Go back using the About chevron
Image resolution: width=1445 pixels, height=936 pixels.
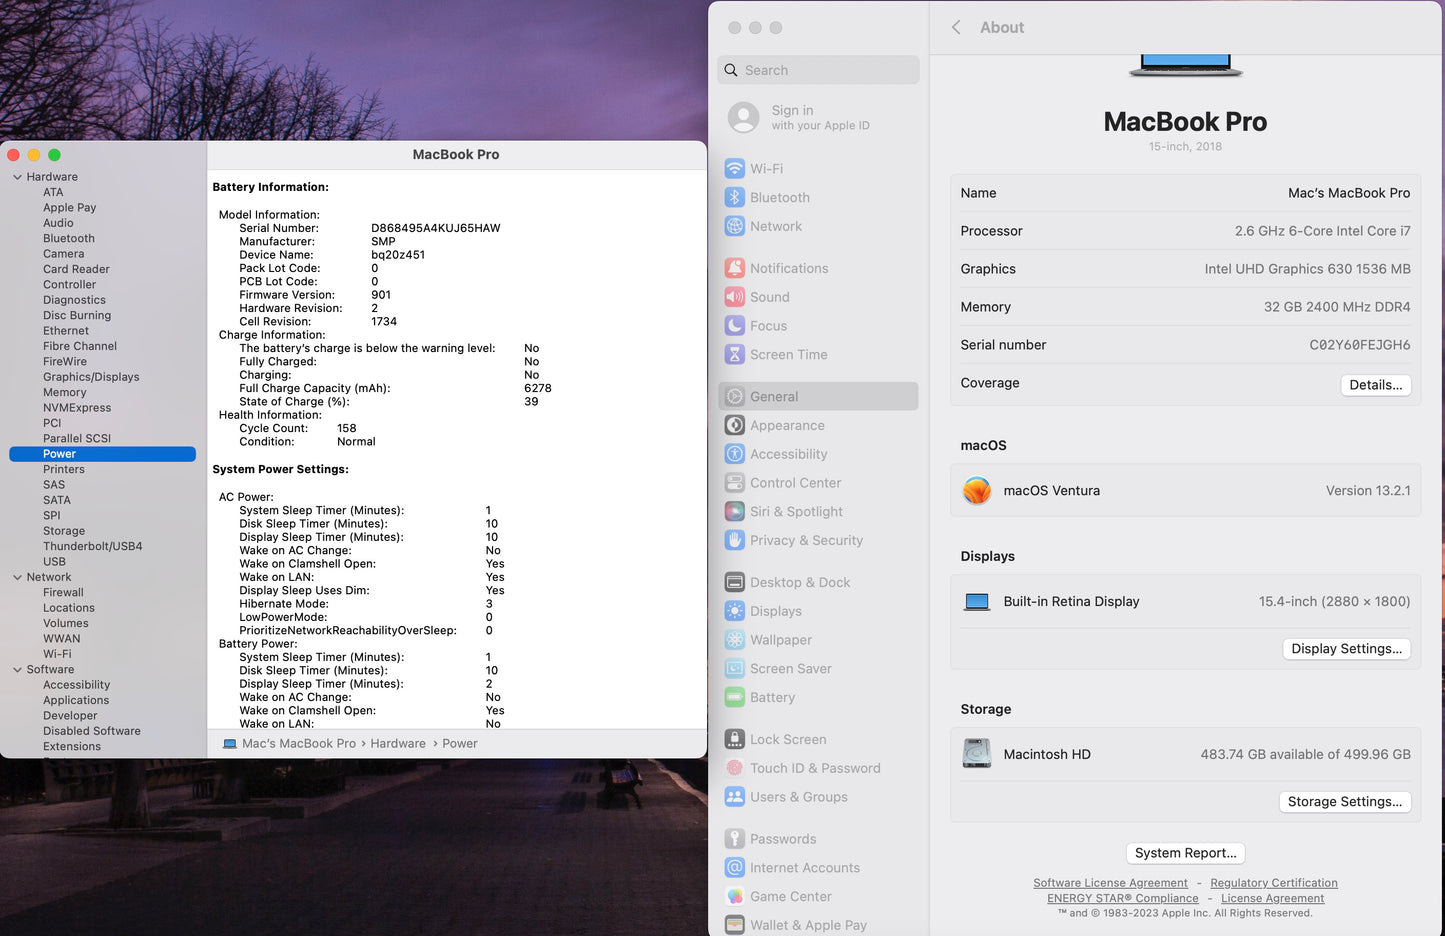(956, 28)
